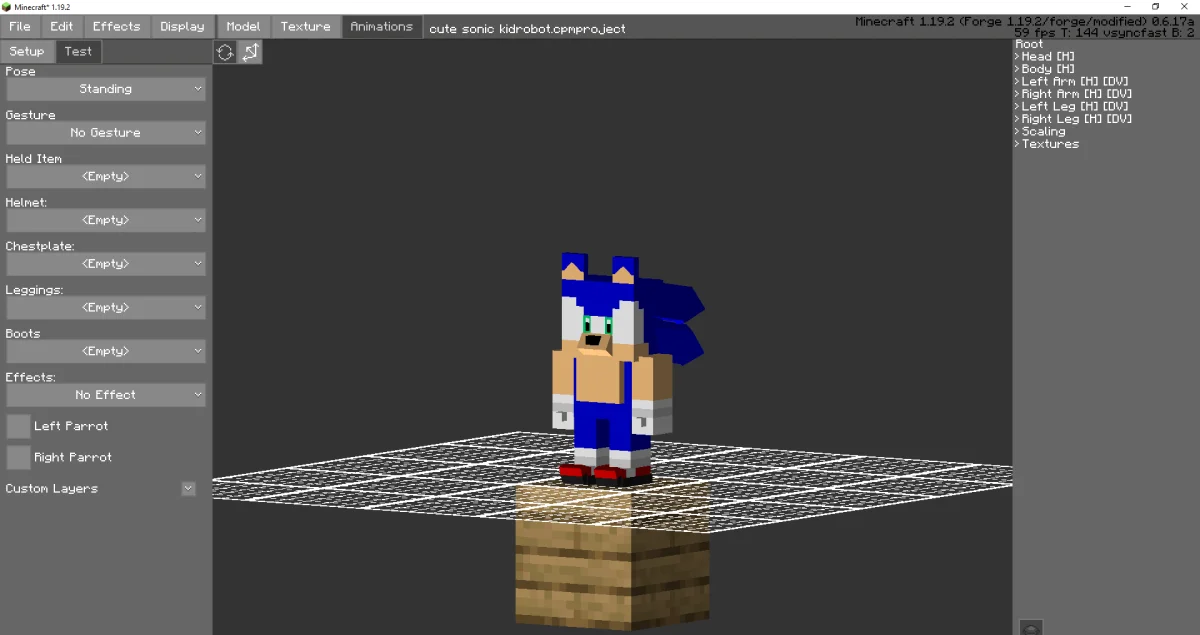Image resolution: width=1200 pixels, height=635 pixels.
Task: Click the Chestplate label text
Action: [x=40, y=246]
